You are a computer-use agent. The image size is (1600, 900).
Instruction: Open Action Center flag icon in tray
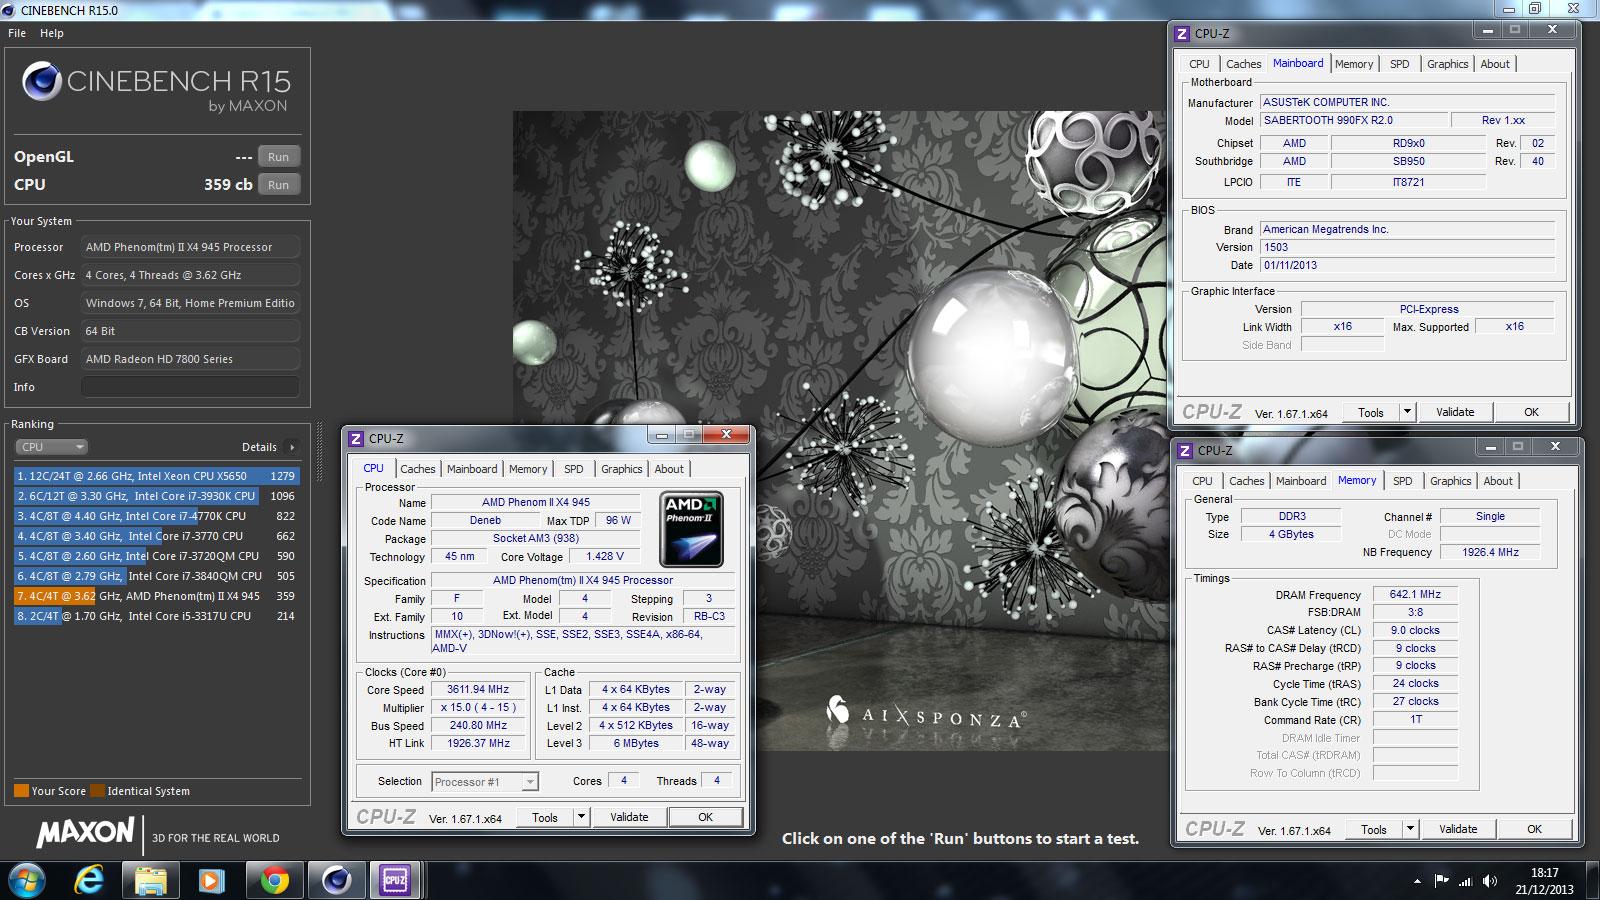pos(1441,881)
